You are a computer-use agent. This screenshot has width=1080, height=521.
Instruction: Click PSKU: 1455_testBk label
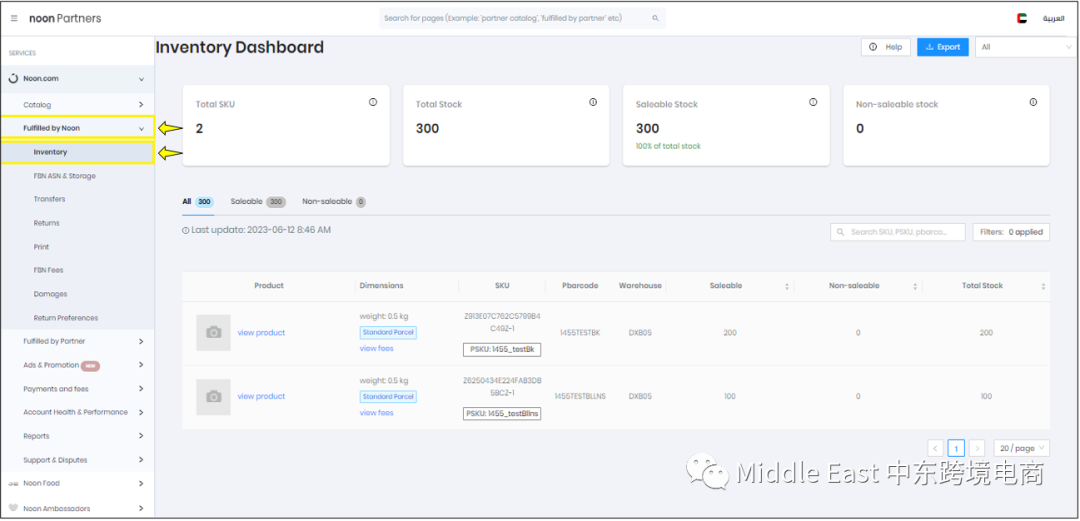click(x=502, y=350)
